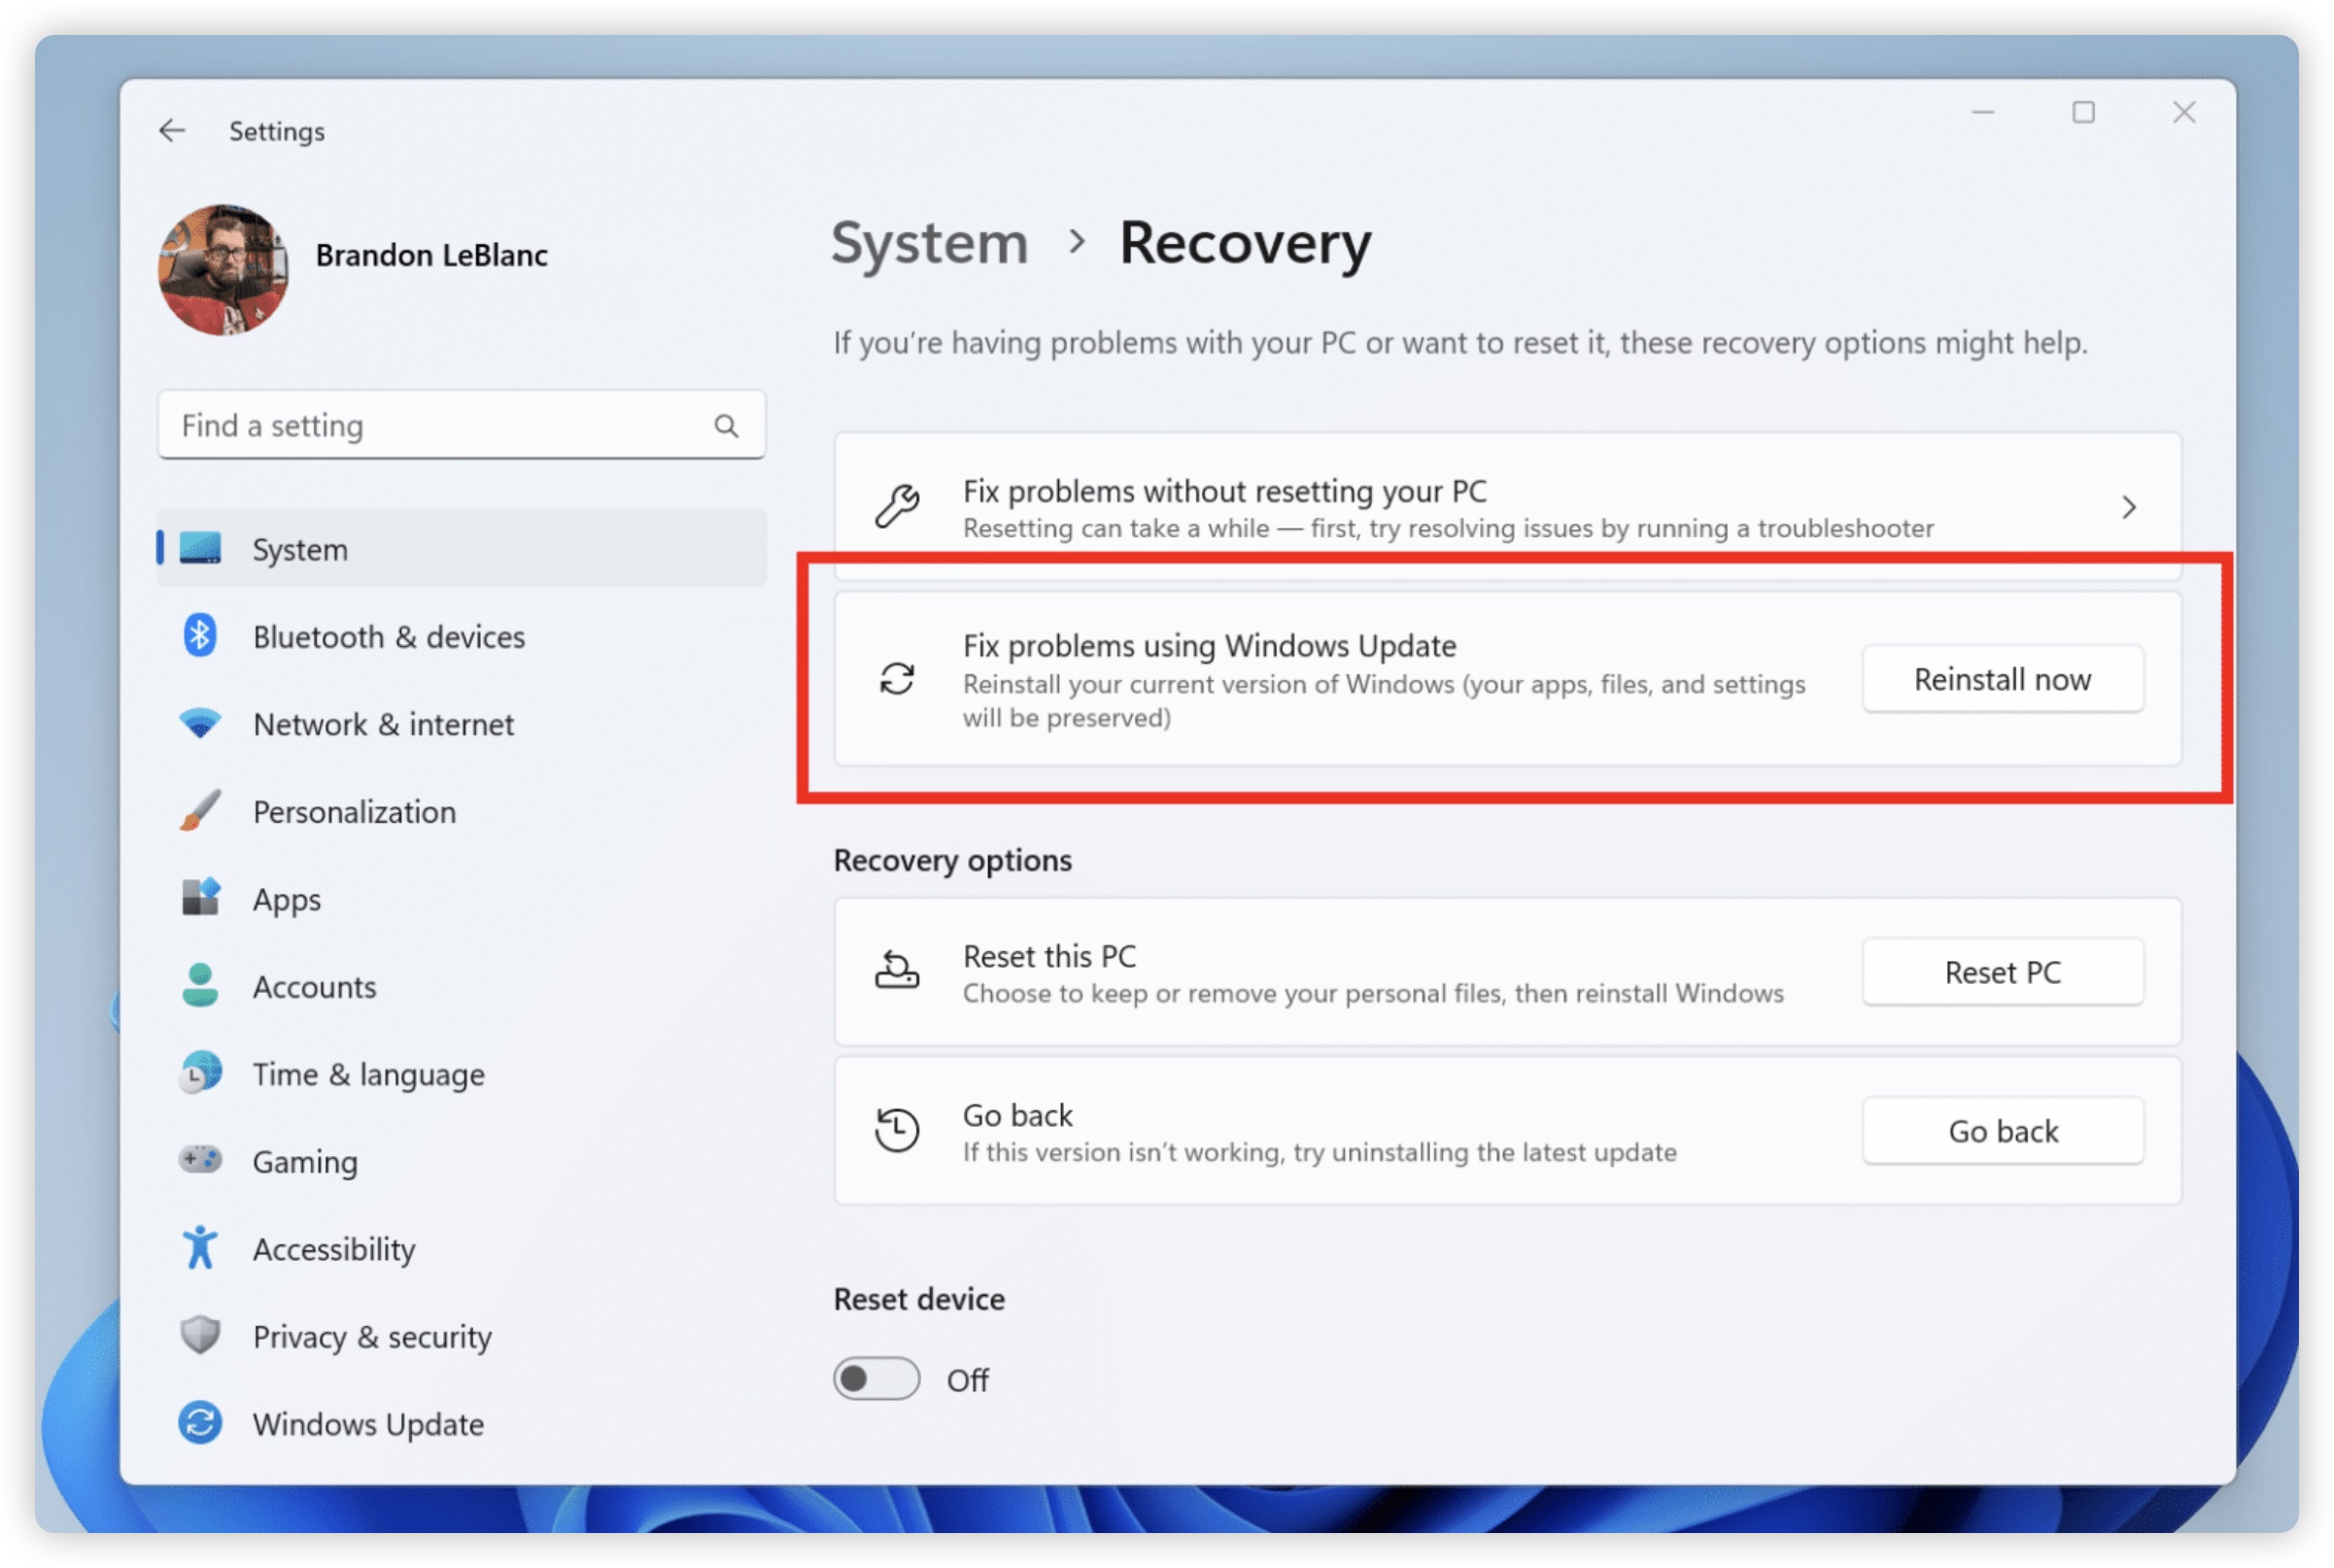Click the Recovery options heading
2334x1568 pixels.
pos(953,861)
